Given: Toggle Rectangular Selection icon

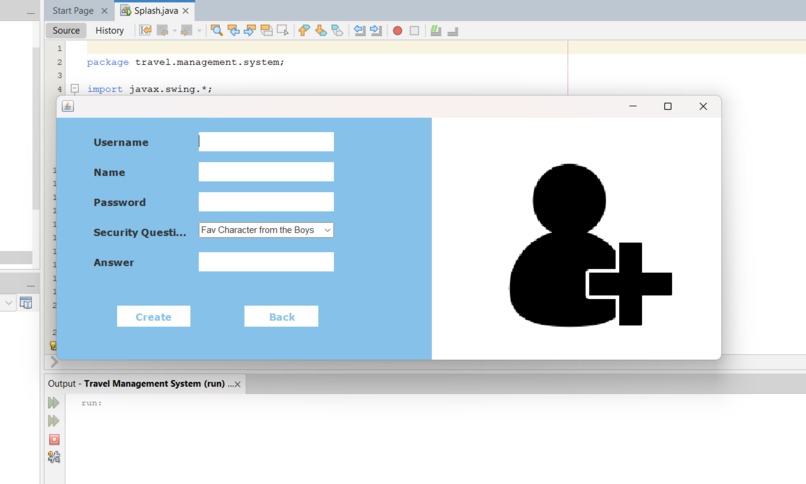Looking at the screenshot, I should 283,30.
